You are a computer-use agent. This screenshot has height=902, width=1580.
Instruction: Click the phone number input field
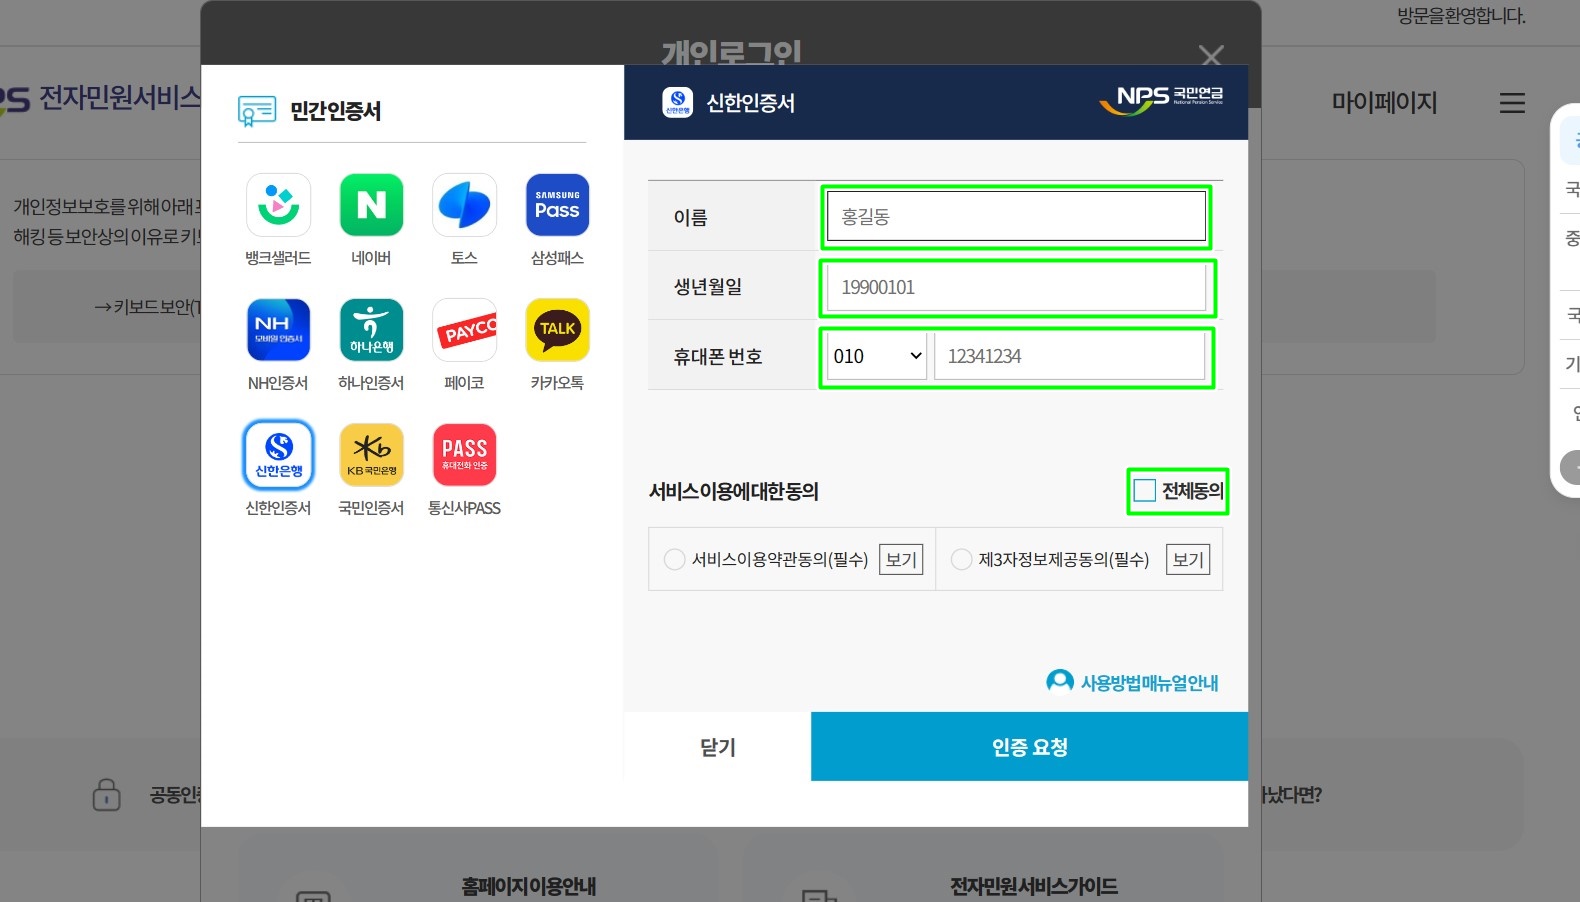tap(1070, 356)
